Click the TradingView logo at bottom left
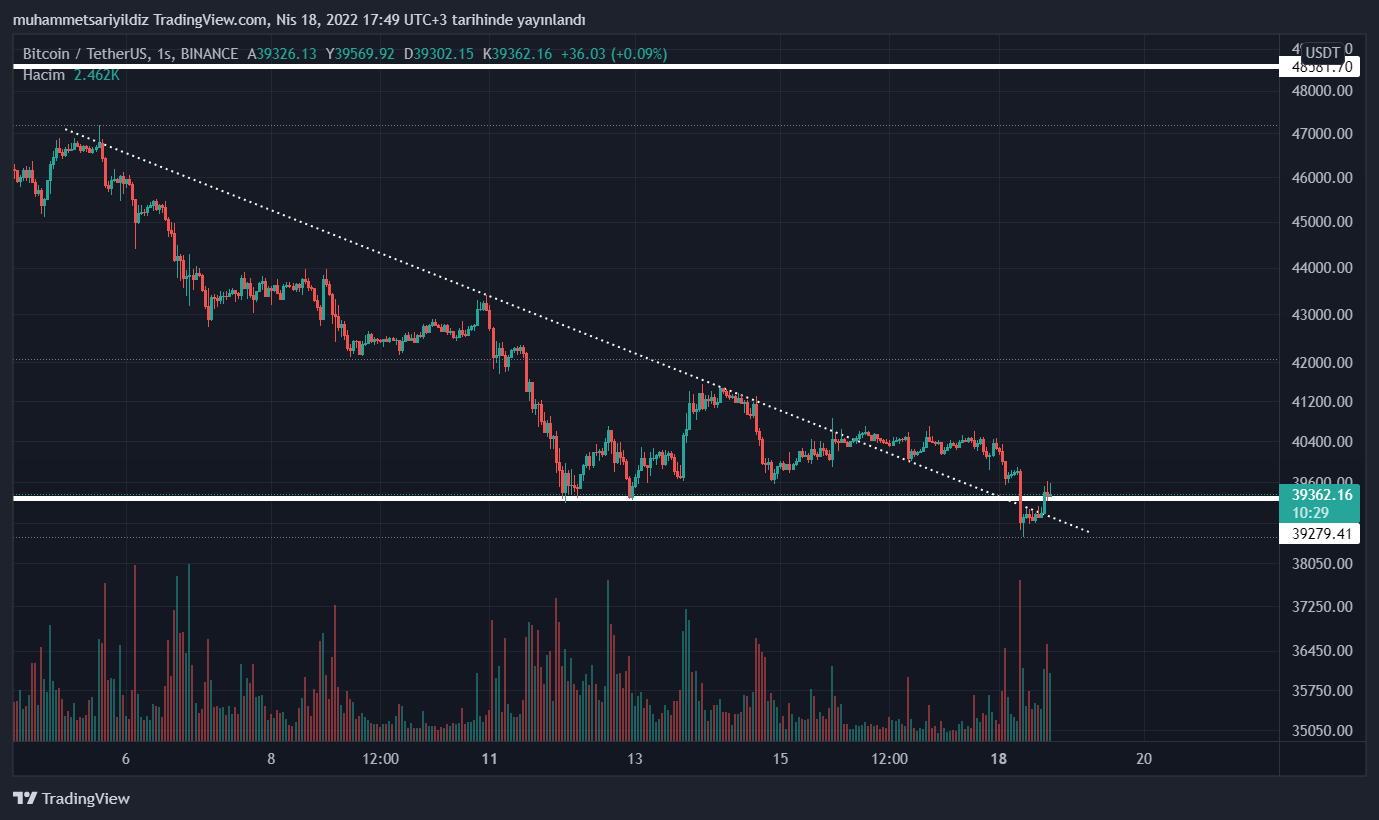The width and height of the screenshot is (1379, 820). pos(71,798)
